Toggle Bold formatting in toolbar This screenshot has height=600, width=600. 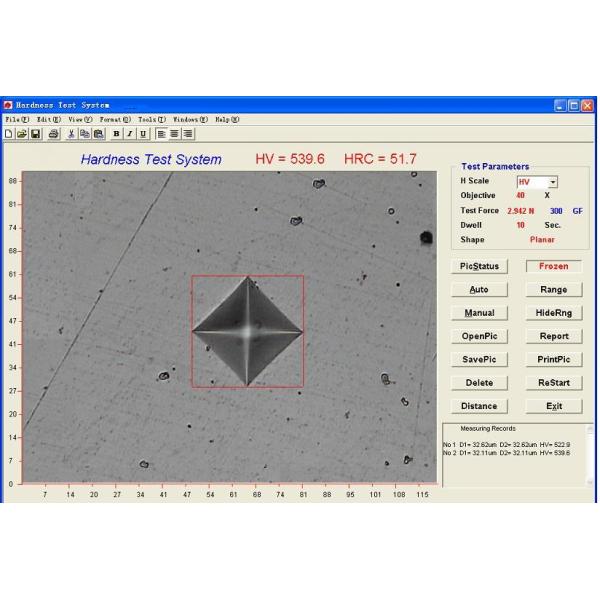coord(117,133)
